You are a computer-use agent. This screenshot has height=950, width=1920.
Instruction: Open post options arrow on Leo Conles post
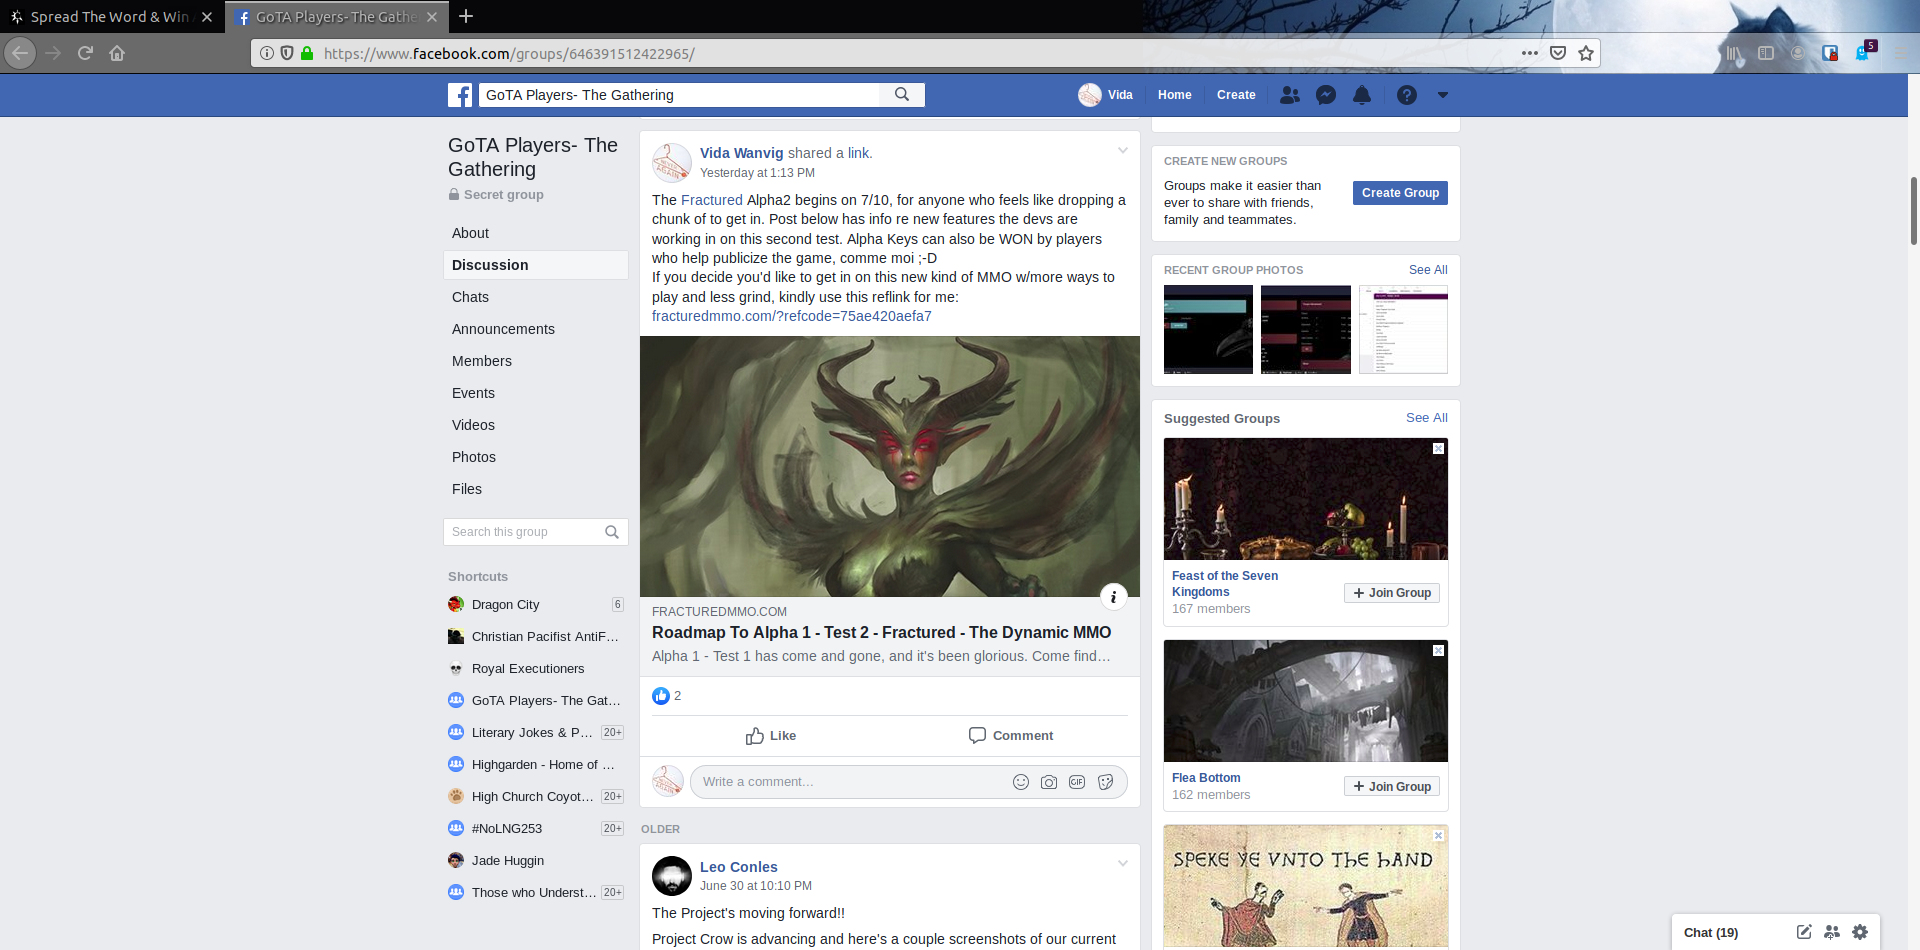coord(1123,864)
